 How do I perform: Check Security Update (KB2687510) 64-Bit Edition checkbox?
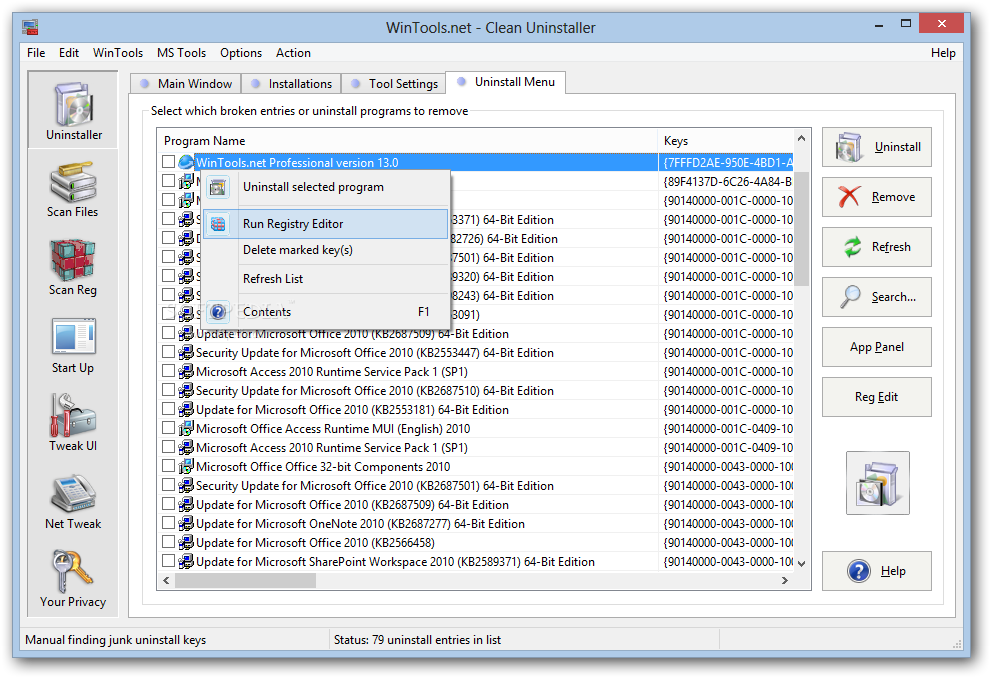(168, 390)
